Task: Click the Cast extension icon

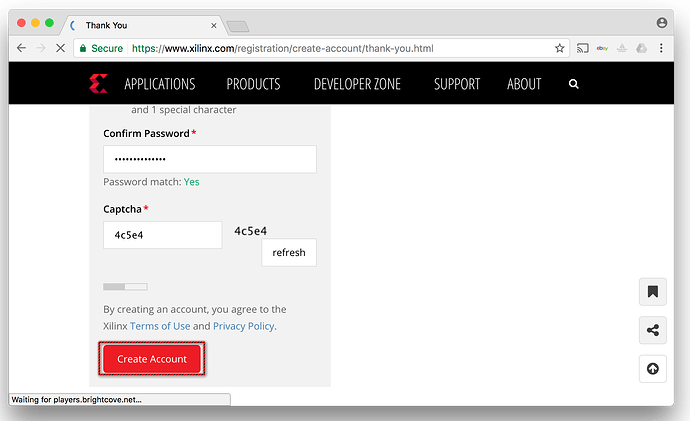Action: (x=583, y=47)
